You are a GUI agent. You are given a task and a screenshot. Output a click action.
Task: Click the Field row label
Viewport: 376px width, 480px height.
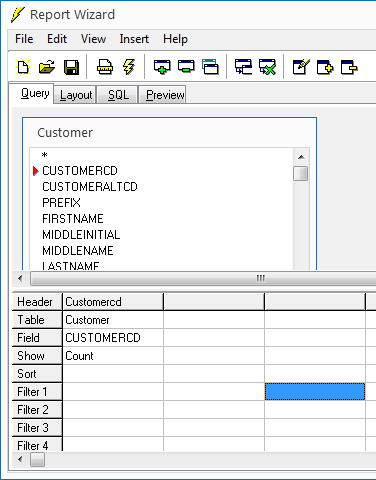point(37,338)
